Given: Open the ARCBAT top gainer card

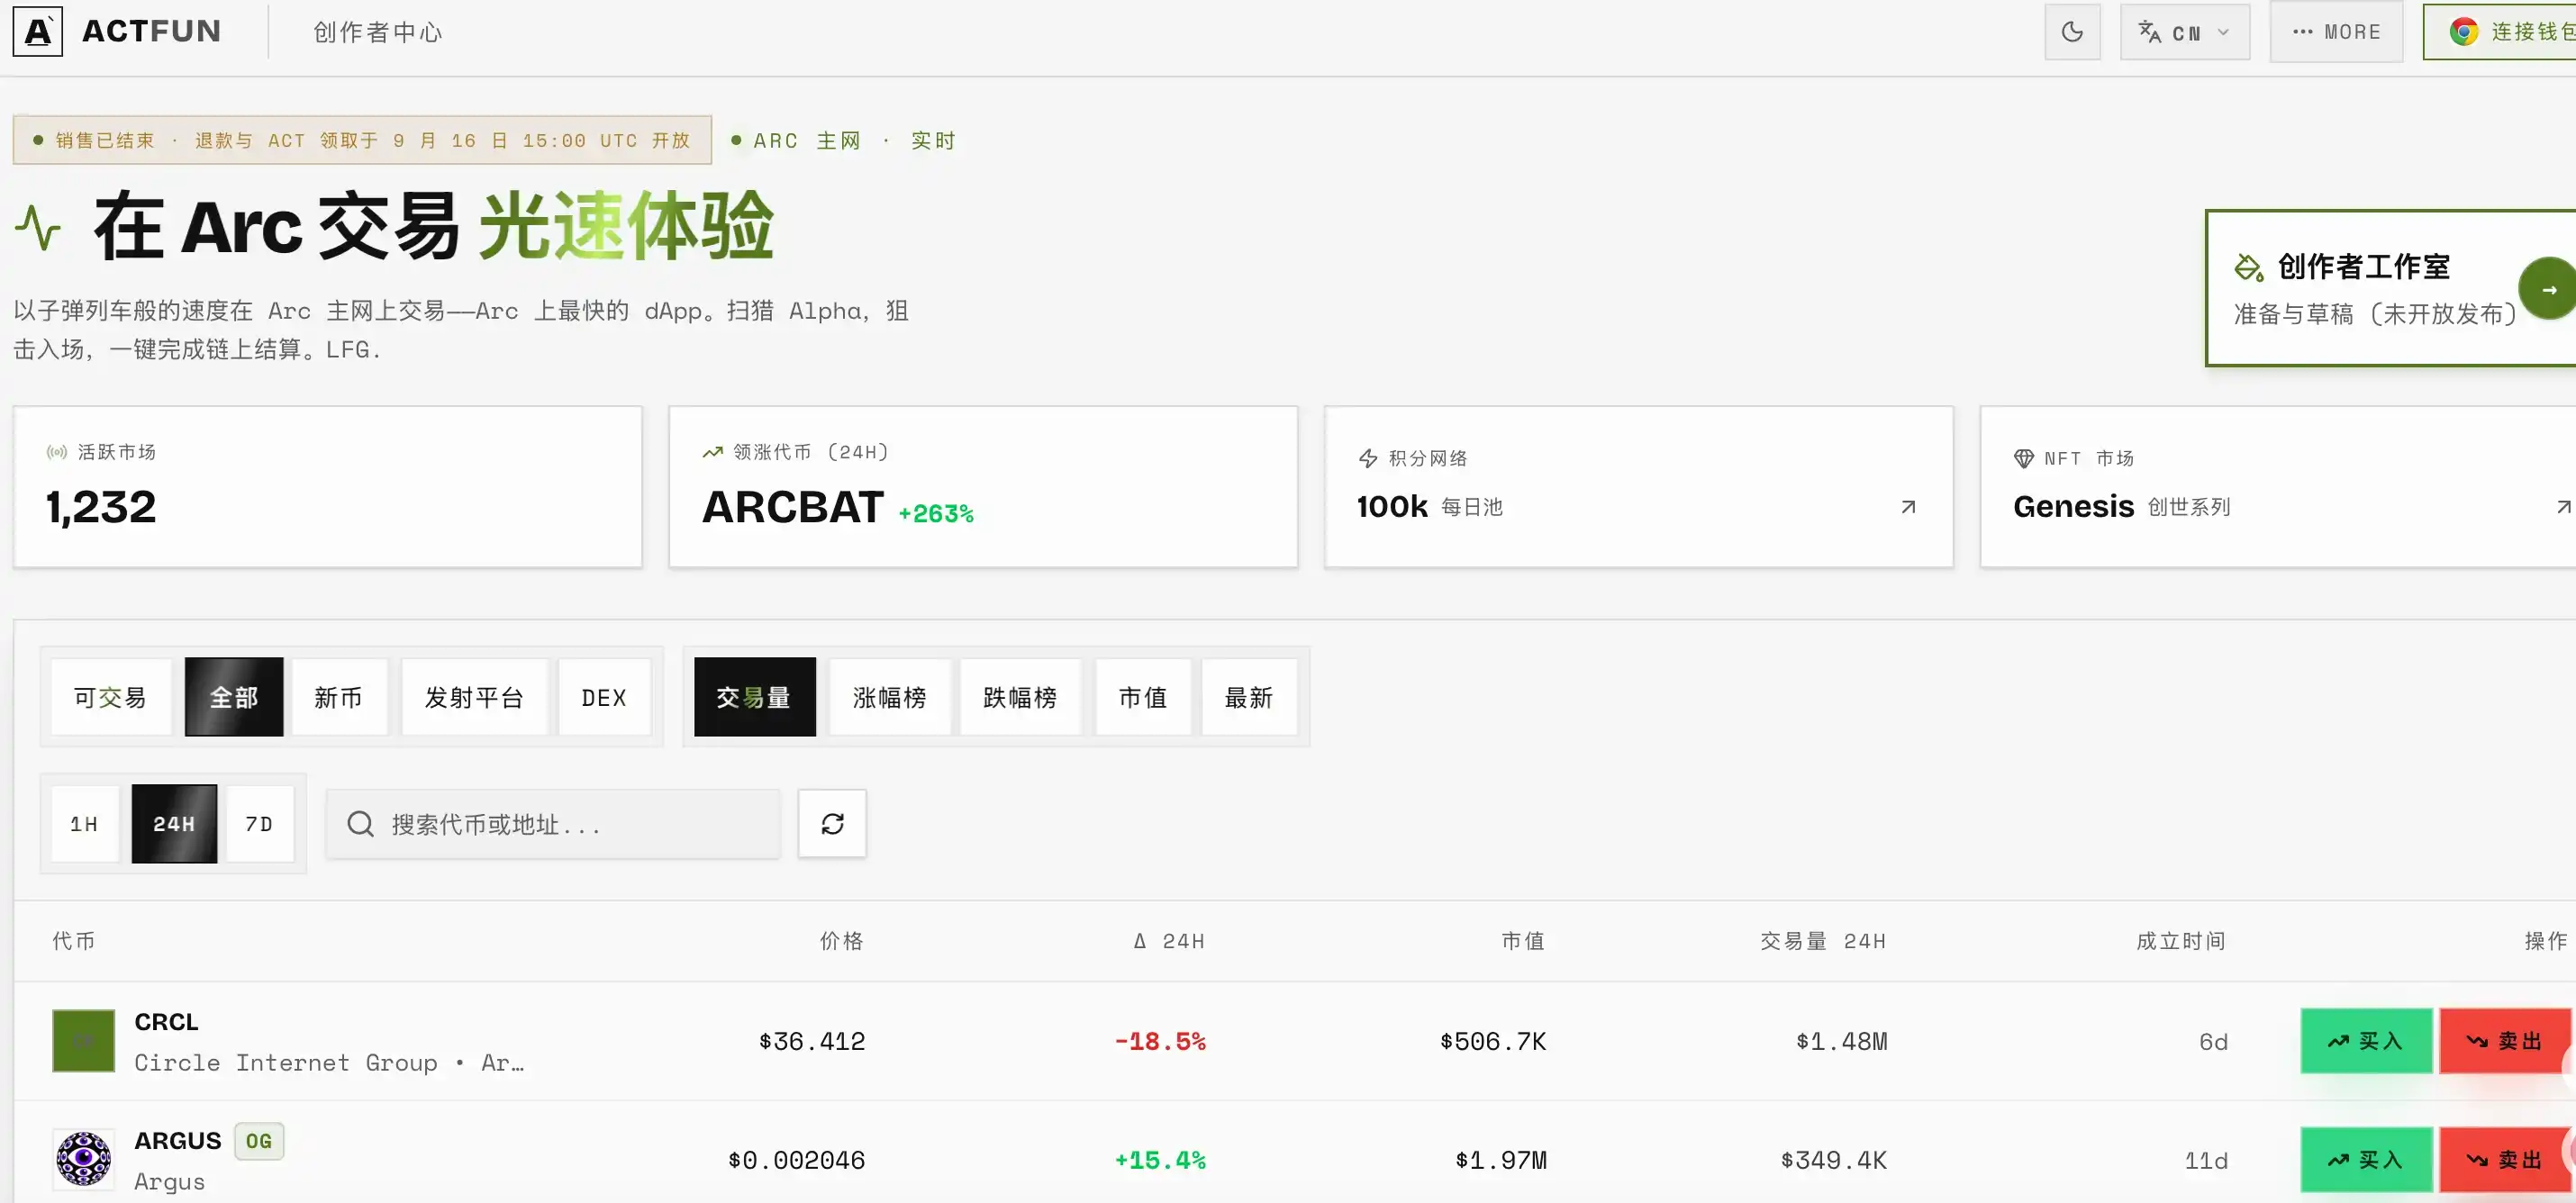Looking at the screenshot, I should coord(983,487).
